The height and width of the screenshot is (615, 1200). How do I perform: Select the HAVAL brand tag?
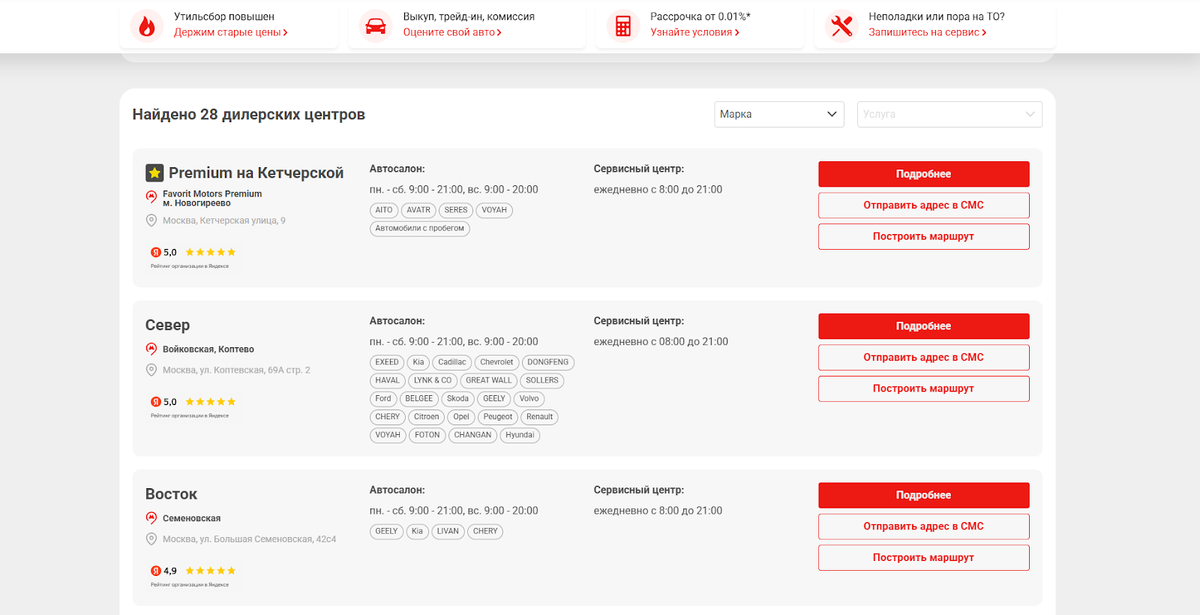(387, 380)
